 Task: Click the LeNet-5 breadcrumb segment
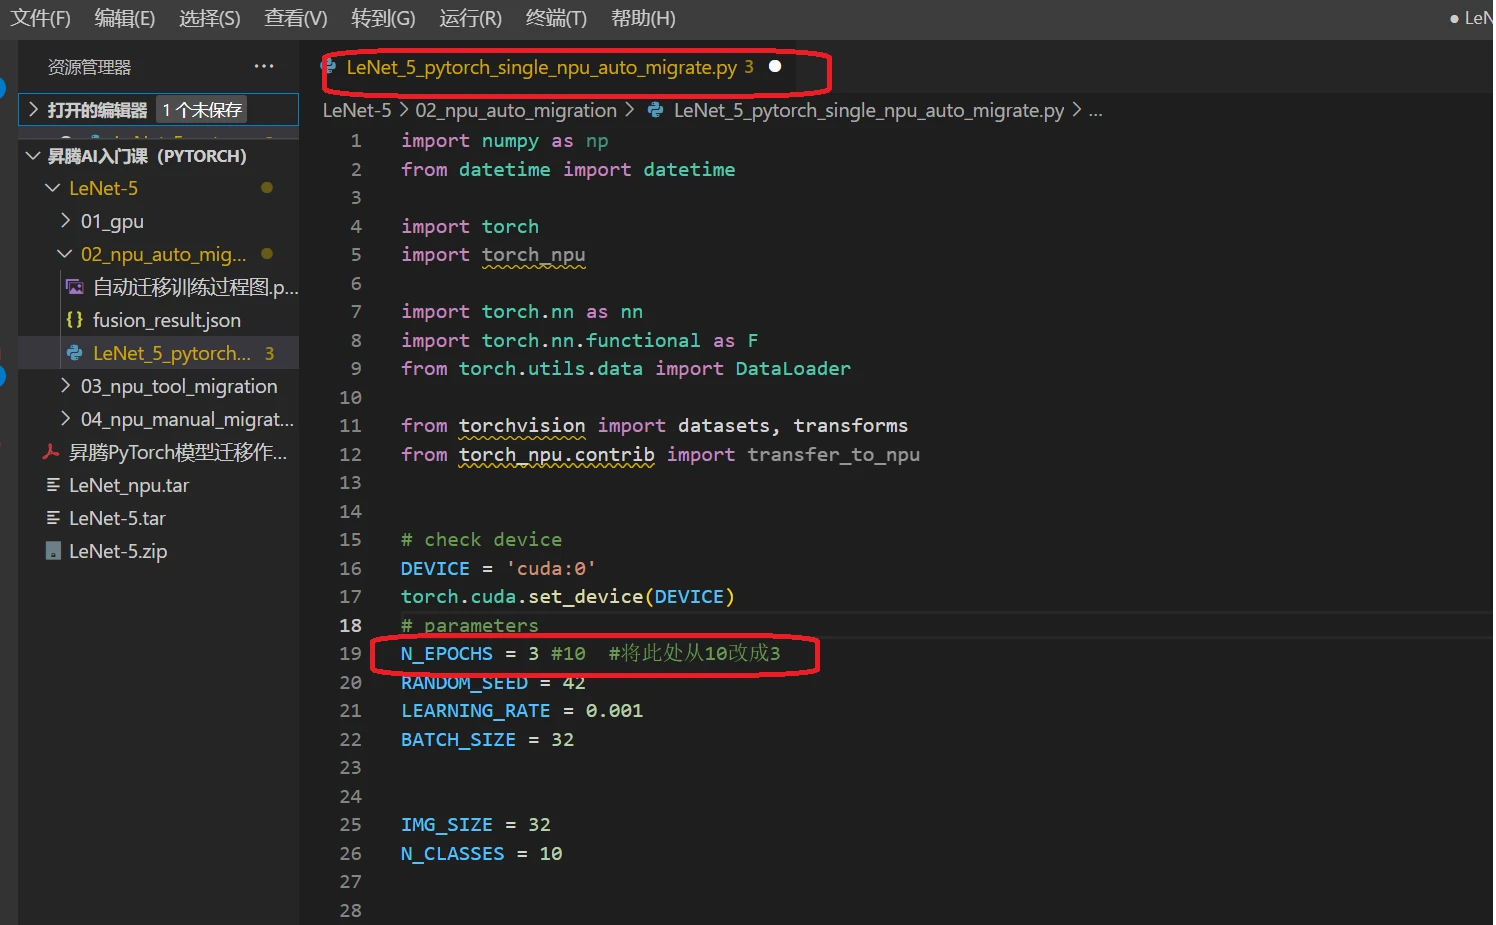tap(357, 110)
